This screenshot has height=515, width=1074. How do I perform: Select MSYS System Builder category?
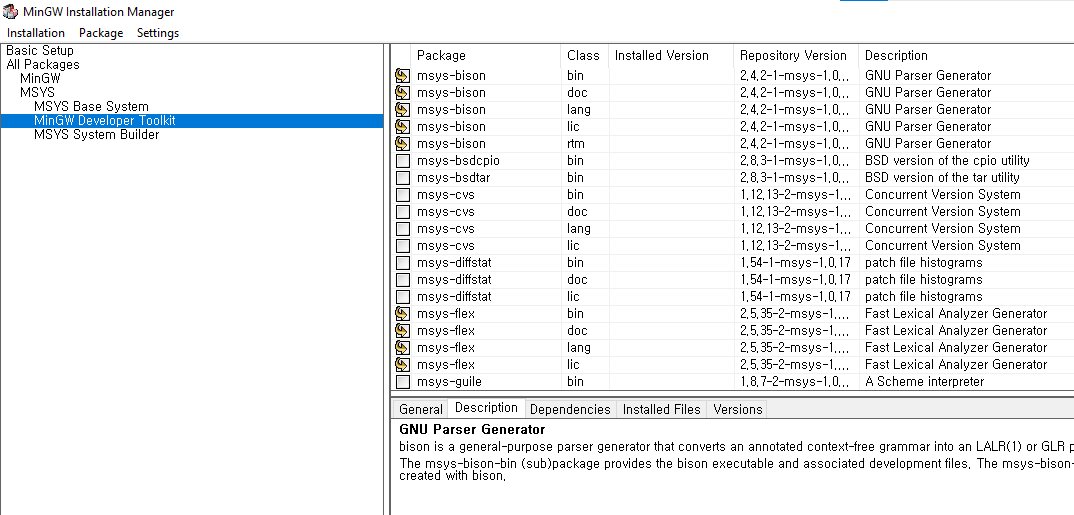tap(97, 135)
